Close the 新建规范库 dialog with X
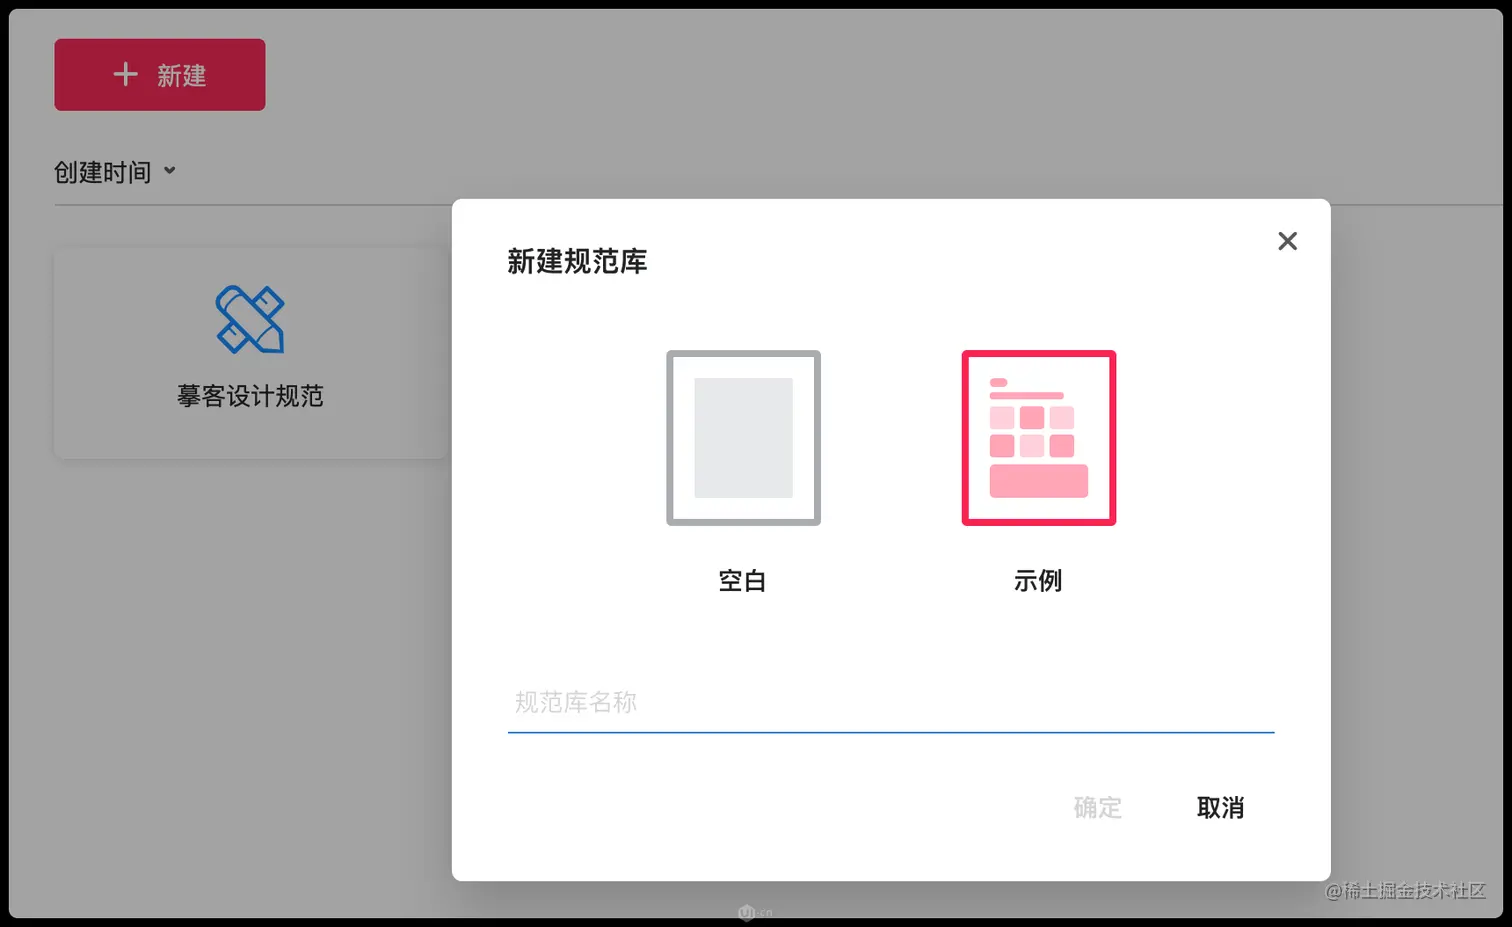The image size is (1512, 927). click(1287, 241)
